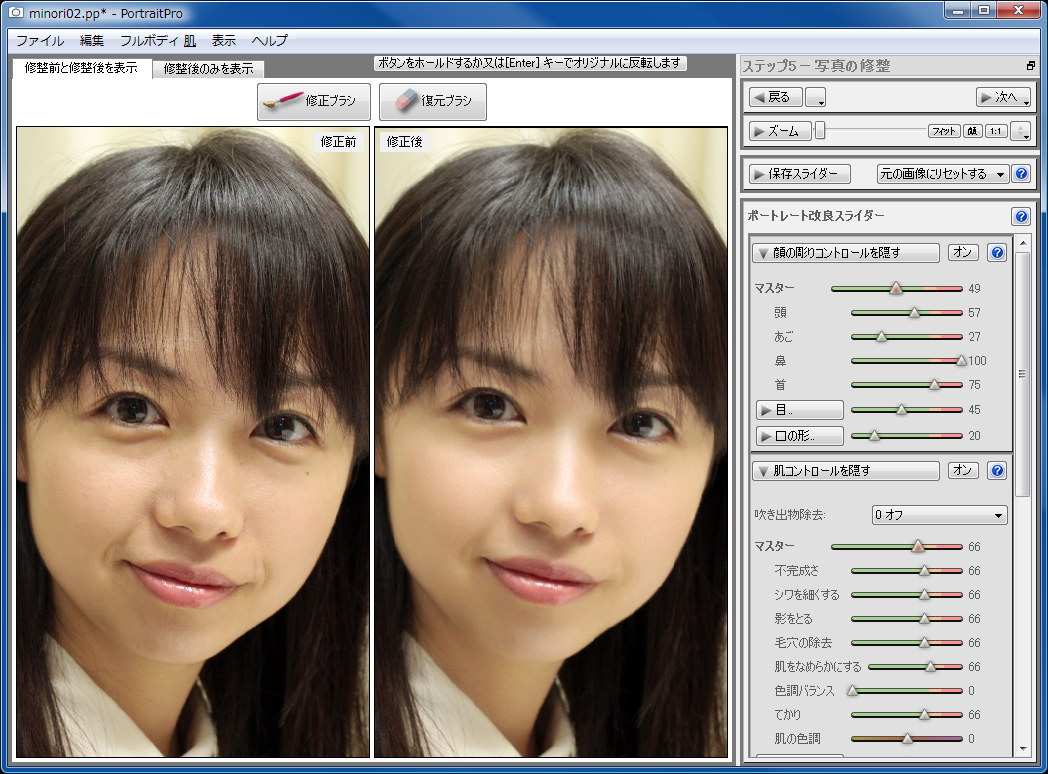Adjust the あご slider

coord(906,336)
